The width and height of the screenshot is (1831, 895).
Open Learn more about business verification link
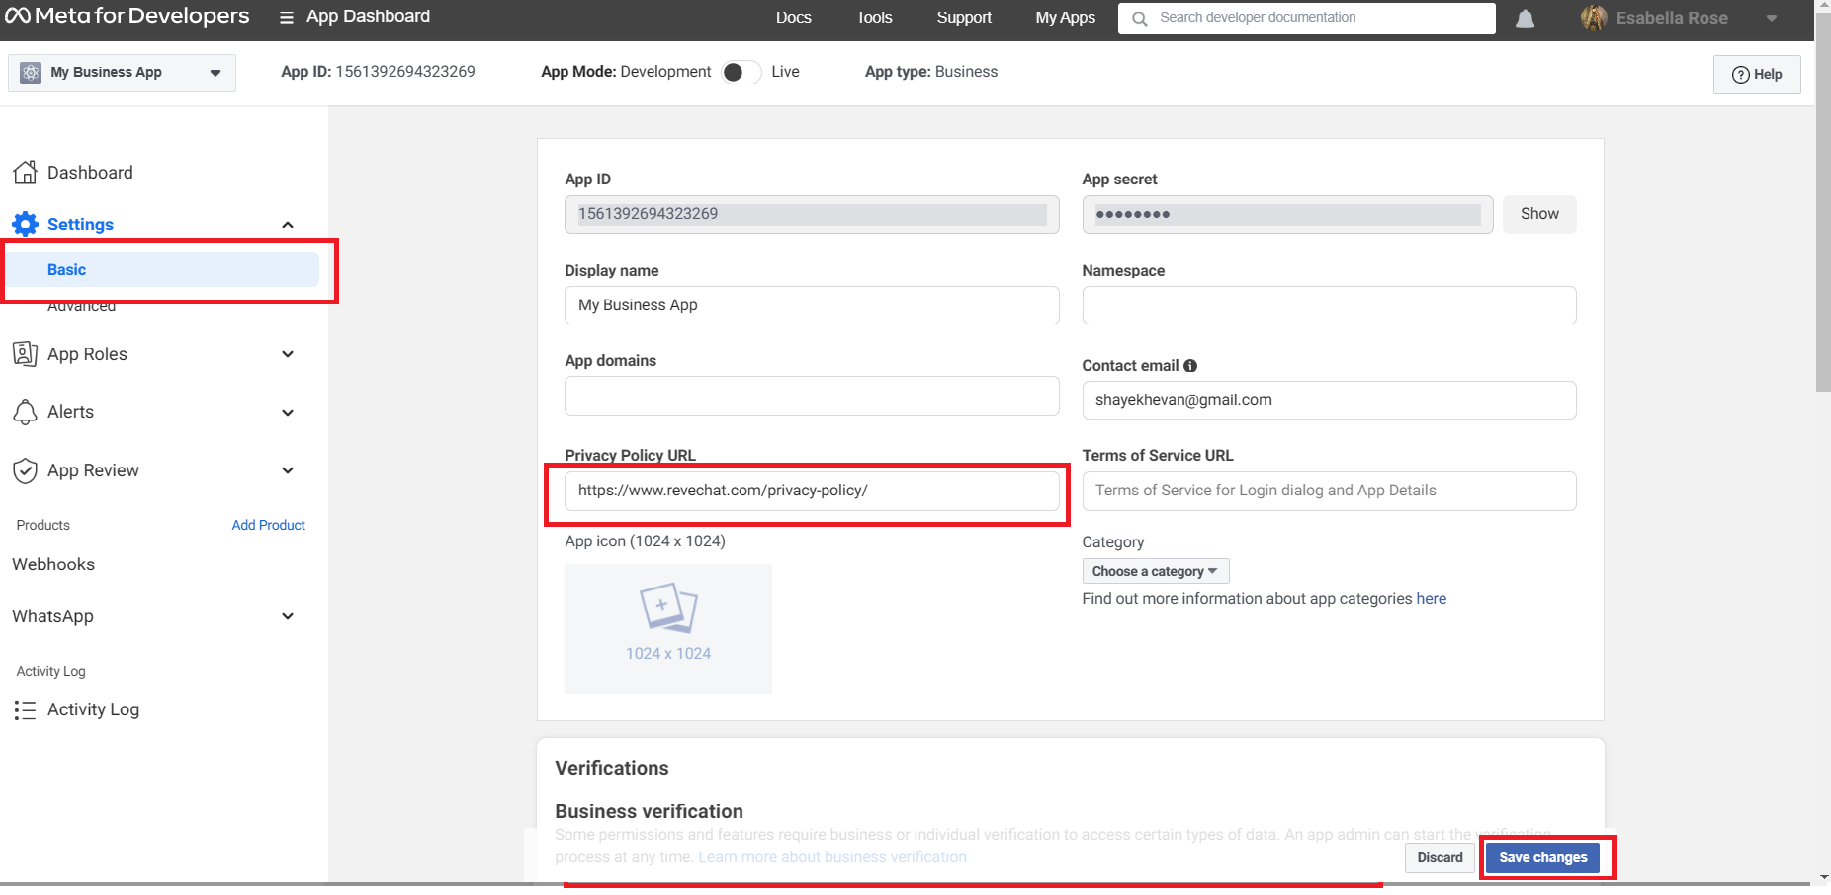tap(833, 857)
